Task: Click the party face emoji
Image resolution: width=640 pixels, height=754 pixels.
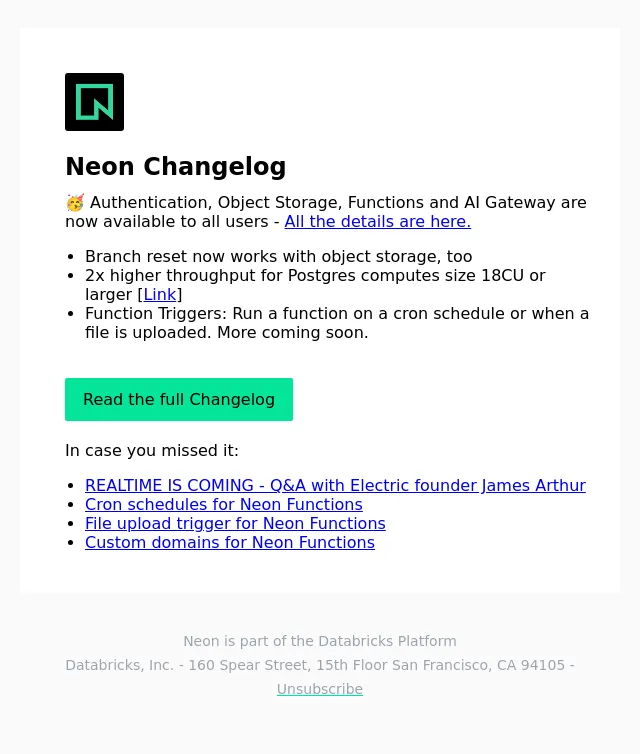Action: pyautogui.click(x=75, y=202)
